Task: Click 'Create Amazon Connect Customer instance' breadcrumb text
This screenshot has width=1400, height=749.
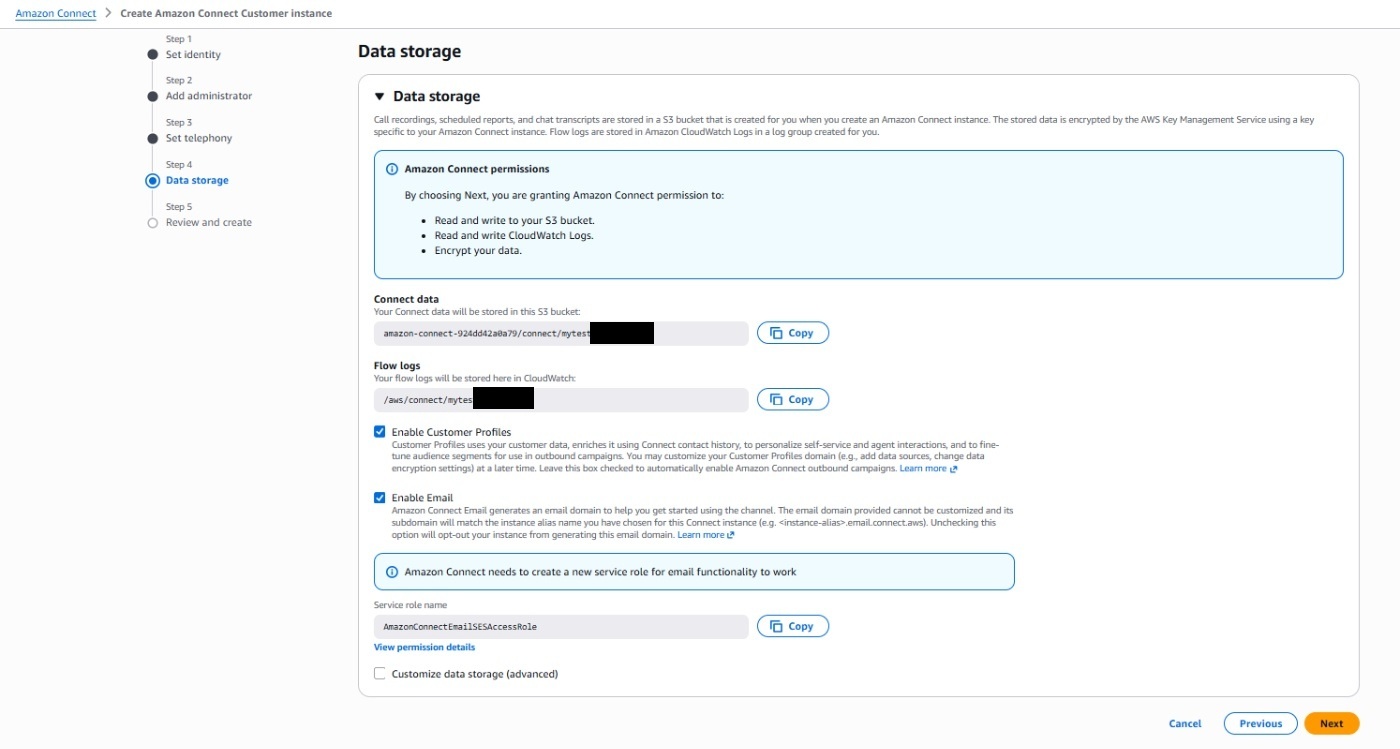Action: point(226,14)
